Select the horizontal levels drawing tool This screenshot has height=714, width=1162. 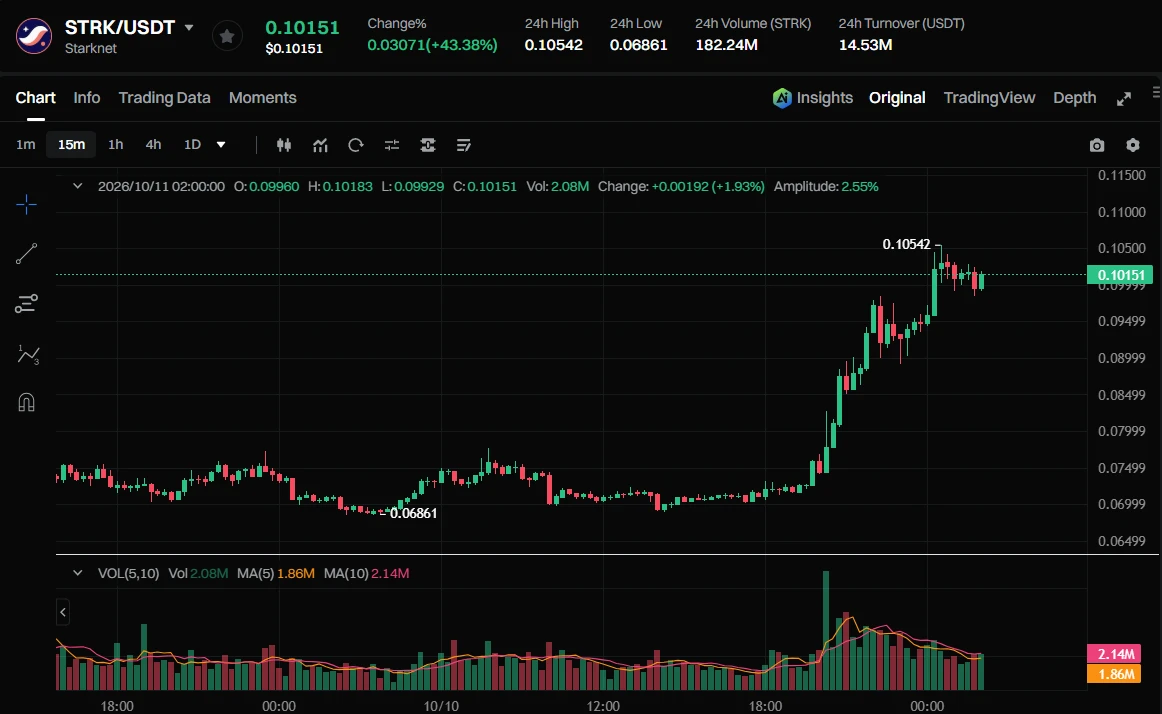[27, 304]
